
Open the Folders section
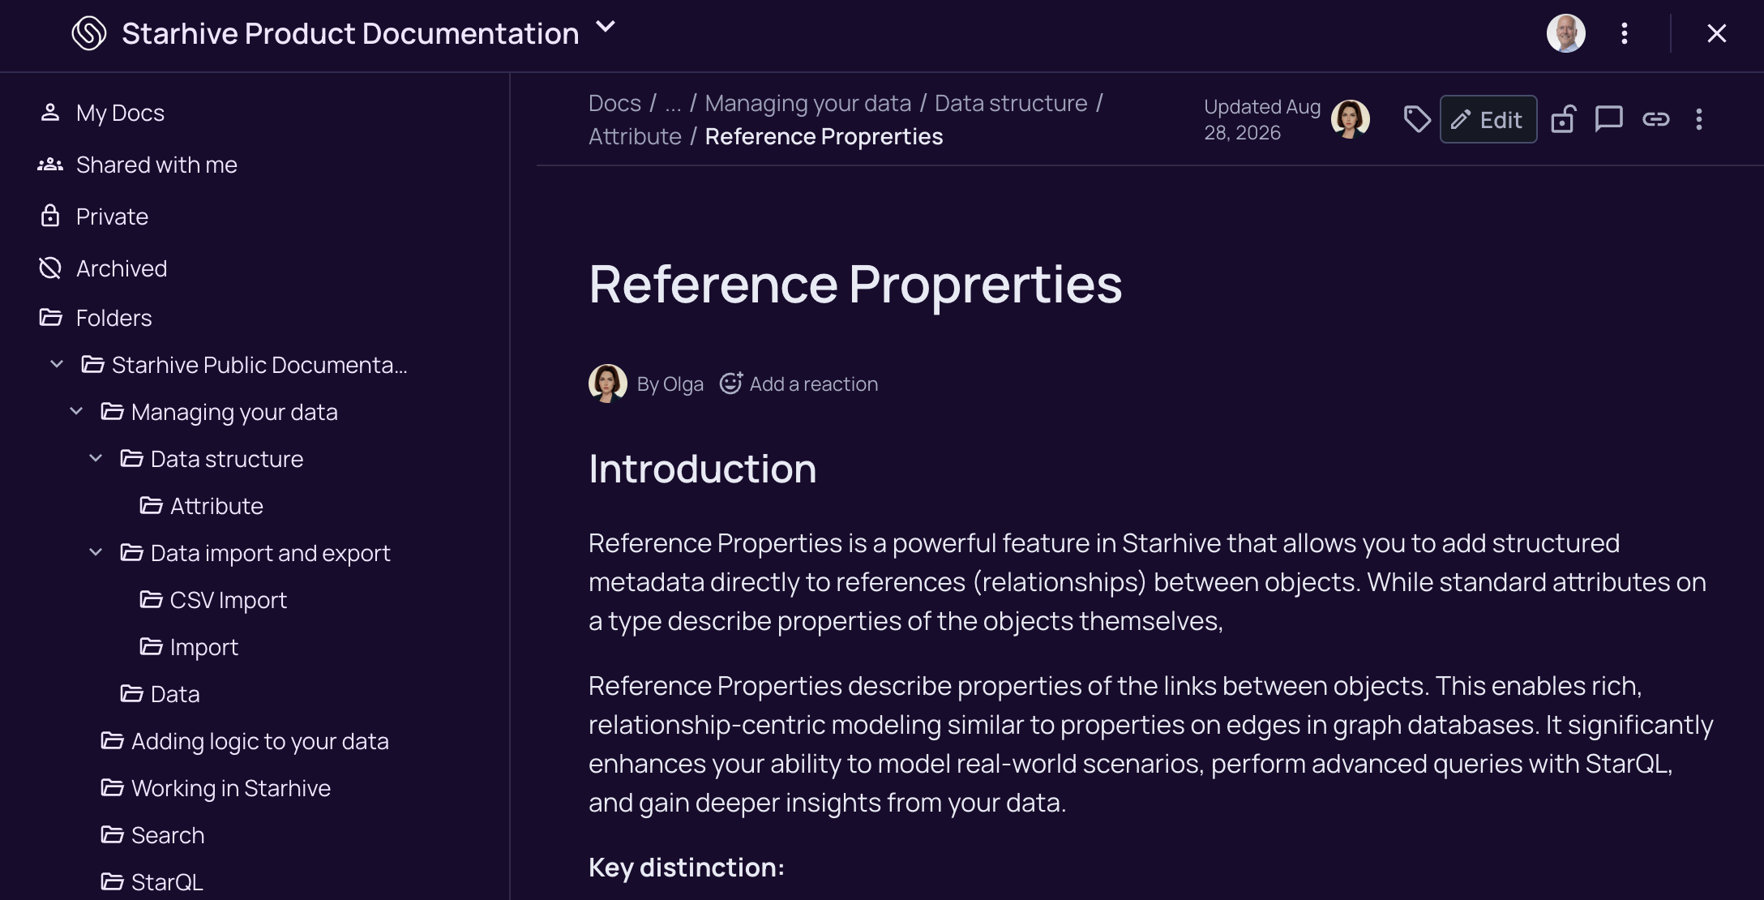(x=114, y=318)
